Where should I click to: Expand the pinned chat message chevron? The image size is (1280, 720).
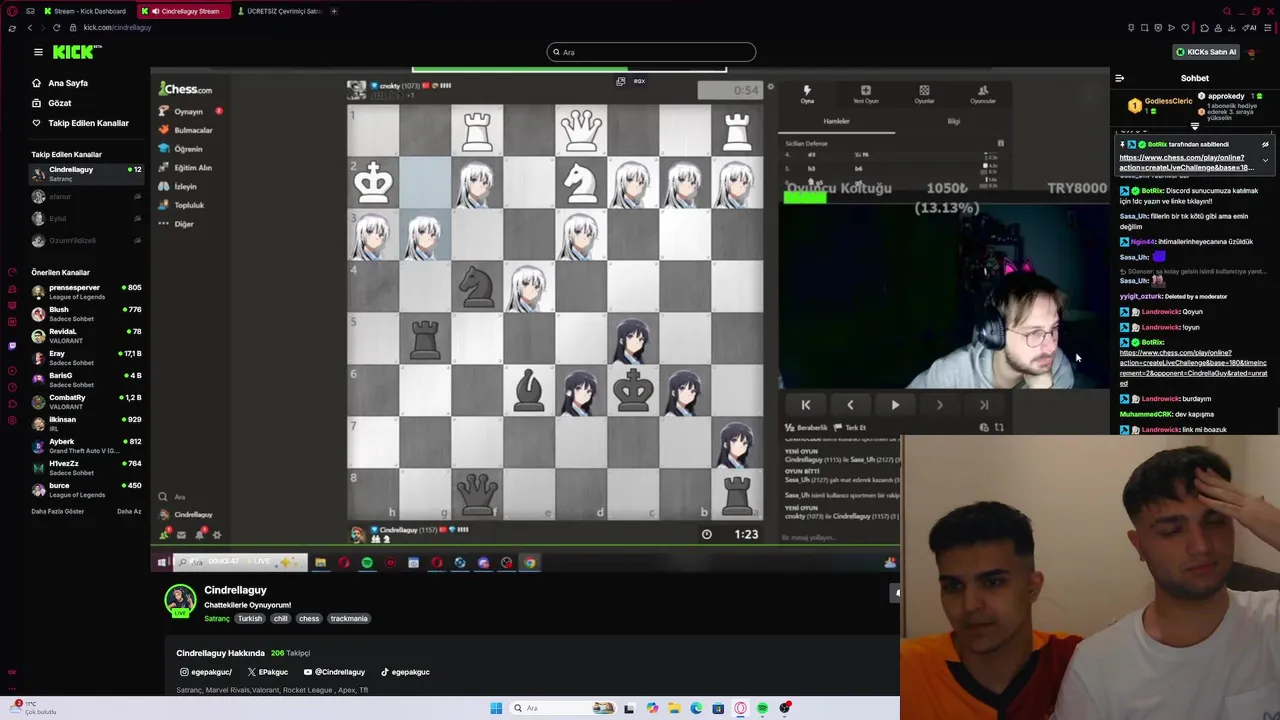1265,160
